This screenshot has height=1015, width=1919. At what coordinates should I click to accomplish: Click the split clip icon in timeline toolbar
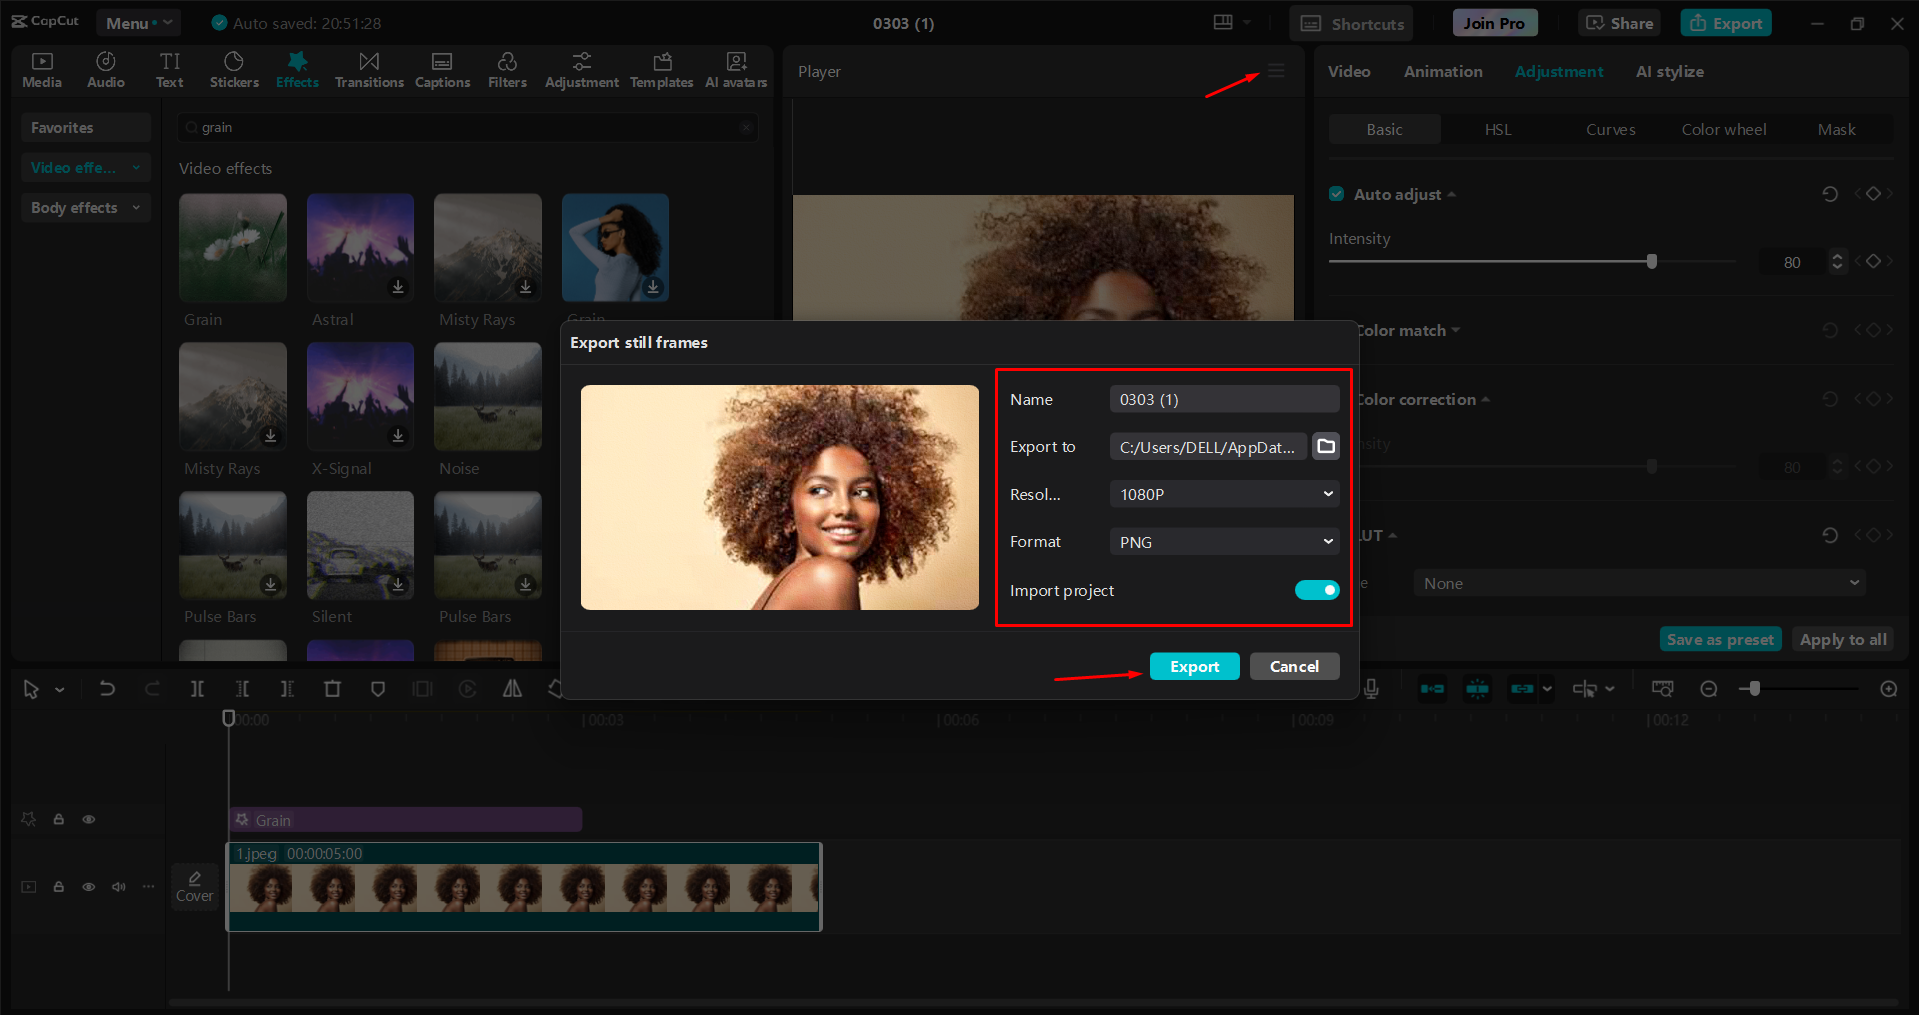[x=197, y=688]
